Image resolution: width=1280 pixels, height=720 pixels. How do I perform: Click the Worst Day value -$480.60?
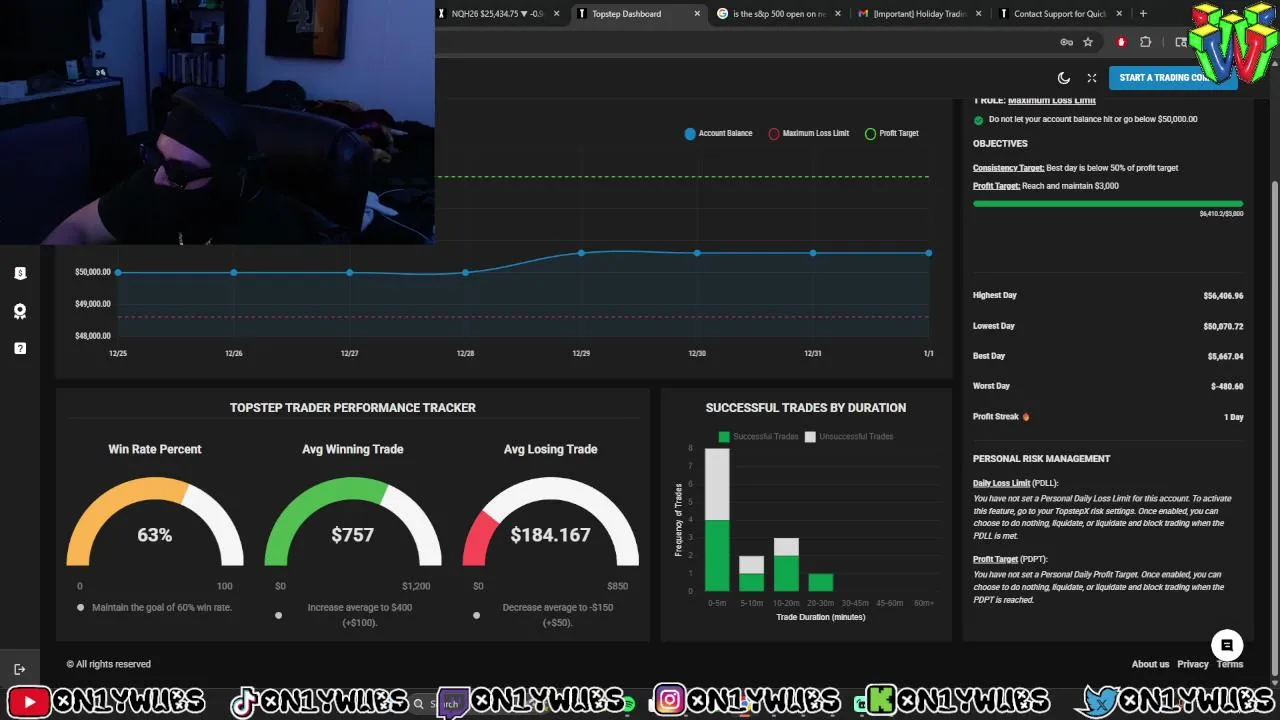(1227, 386)
